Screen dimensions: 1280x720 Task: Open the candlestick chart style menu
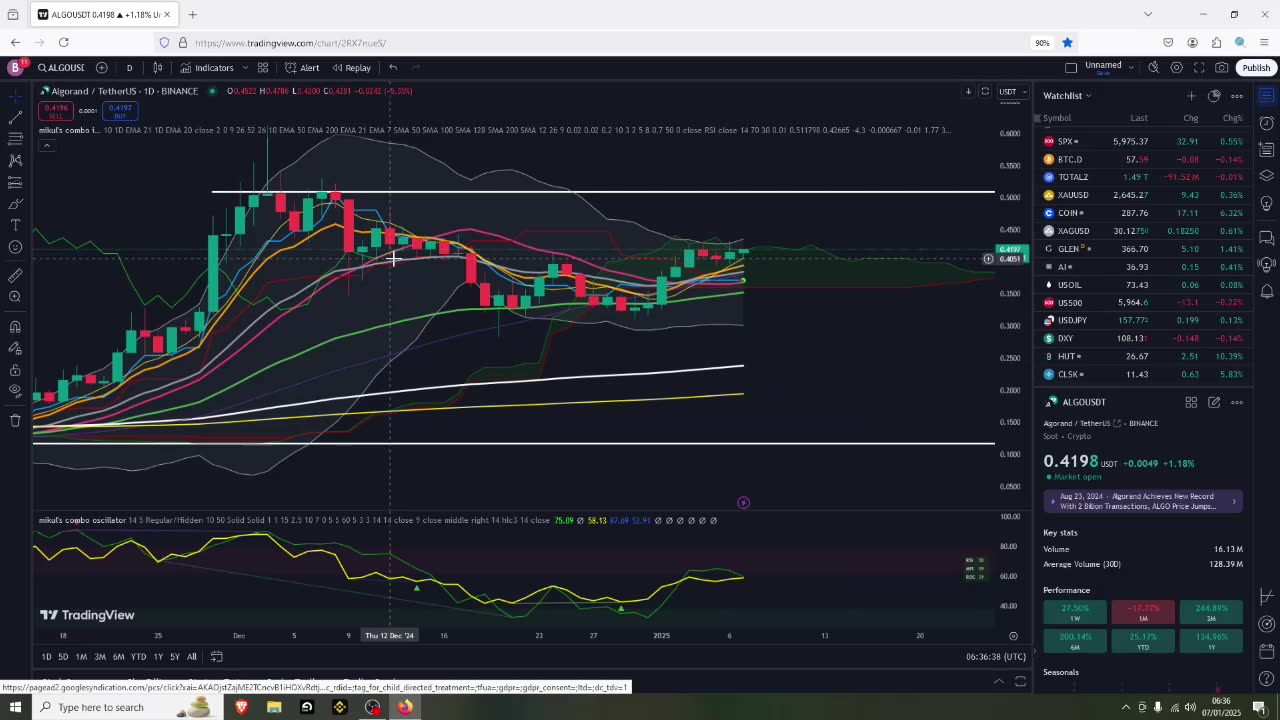[158, 68]
